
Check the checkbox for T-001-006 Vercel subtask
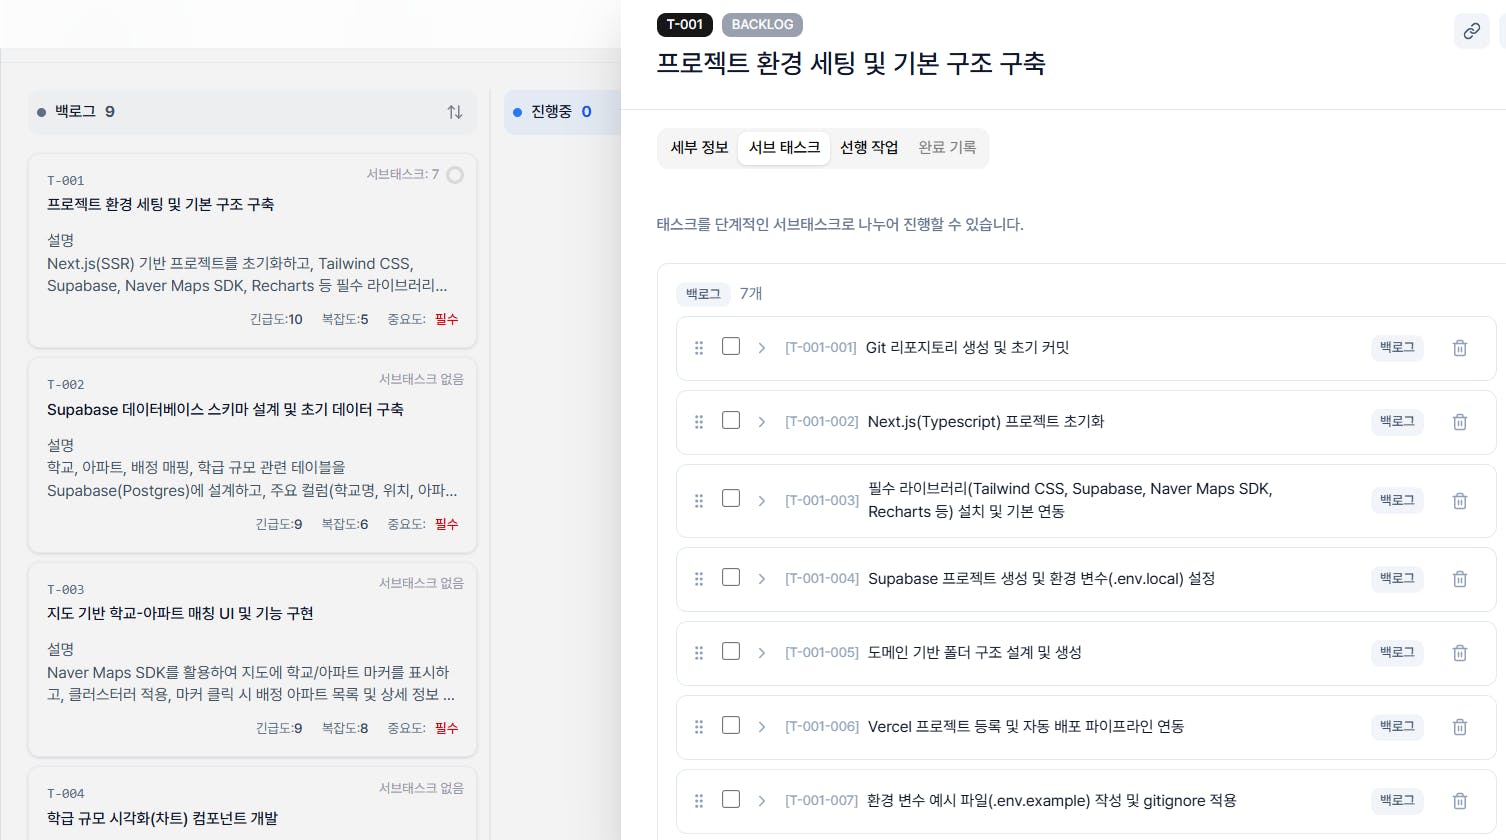[731, 726]
